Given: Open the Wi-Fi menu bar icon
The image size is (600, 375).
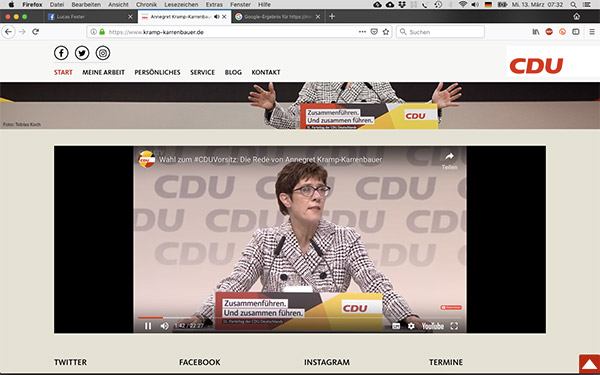Looking at the screenshot, I should (463, 5).
